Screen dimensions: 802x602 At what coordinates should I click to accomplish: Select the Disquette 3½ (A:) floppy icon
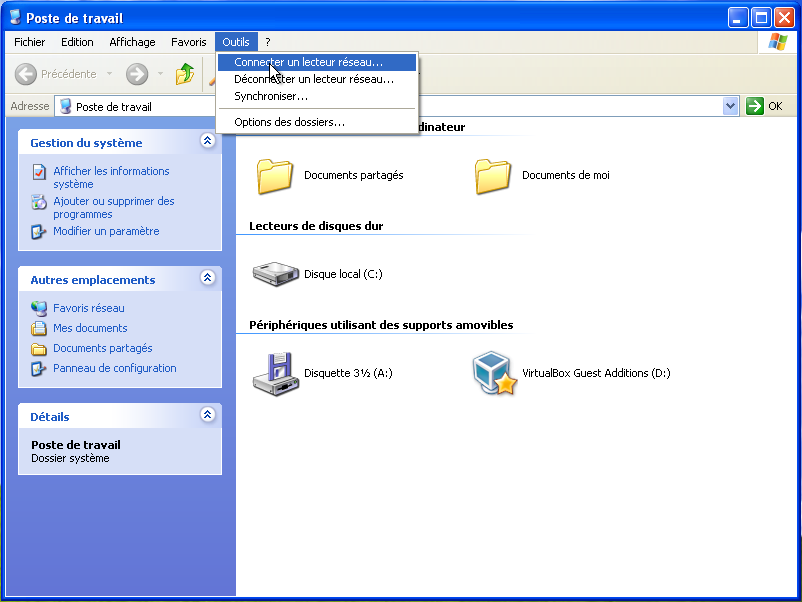coord(275,374)
